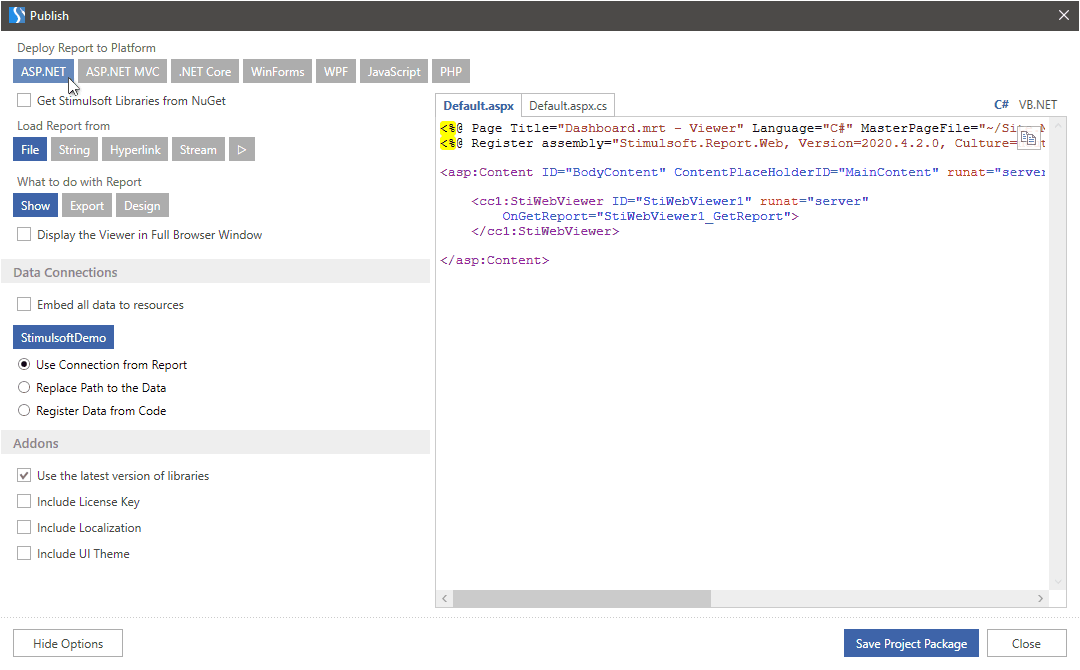The image size is (1080, 670).
Task: Load report from File
Action: tap(30, 149)
